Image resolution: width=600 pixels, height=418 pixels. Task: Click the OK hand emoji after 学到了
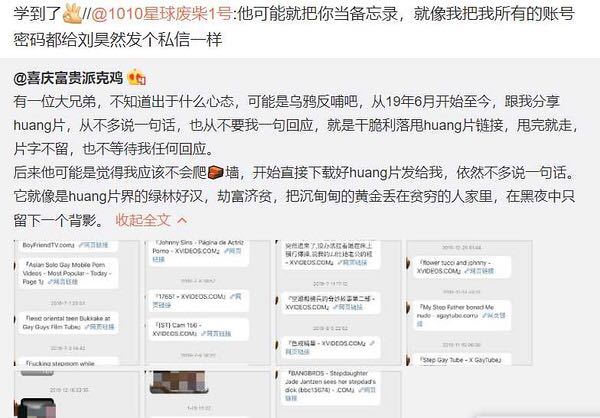pyautogui.click(x=72, y=14)
